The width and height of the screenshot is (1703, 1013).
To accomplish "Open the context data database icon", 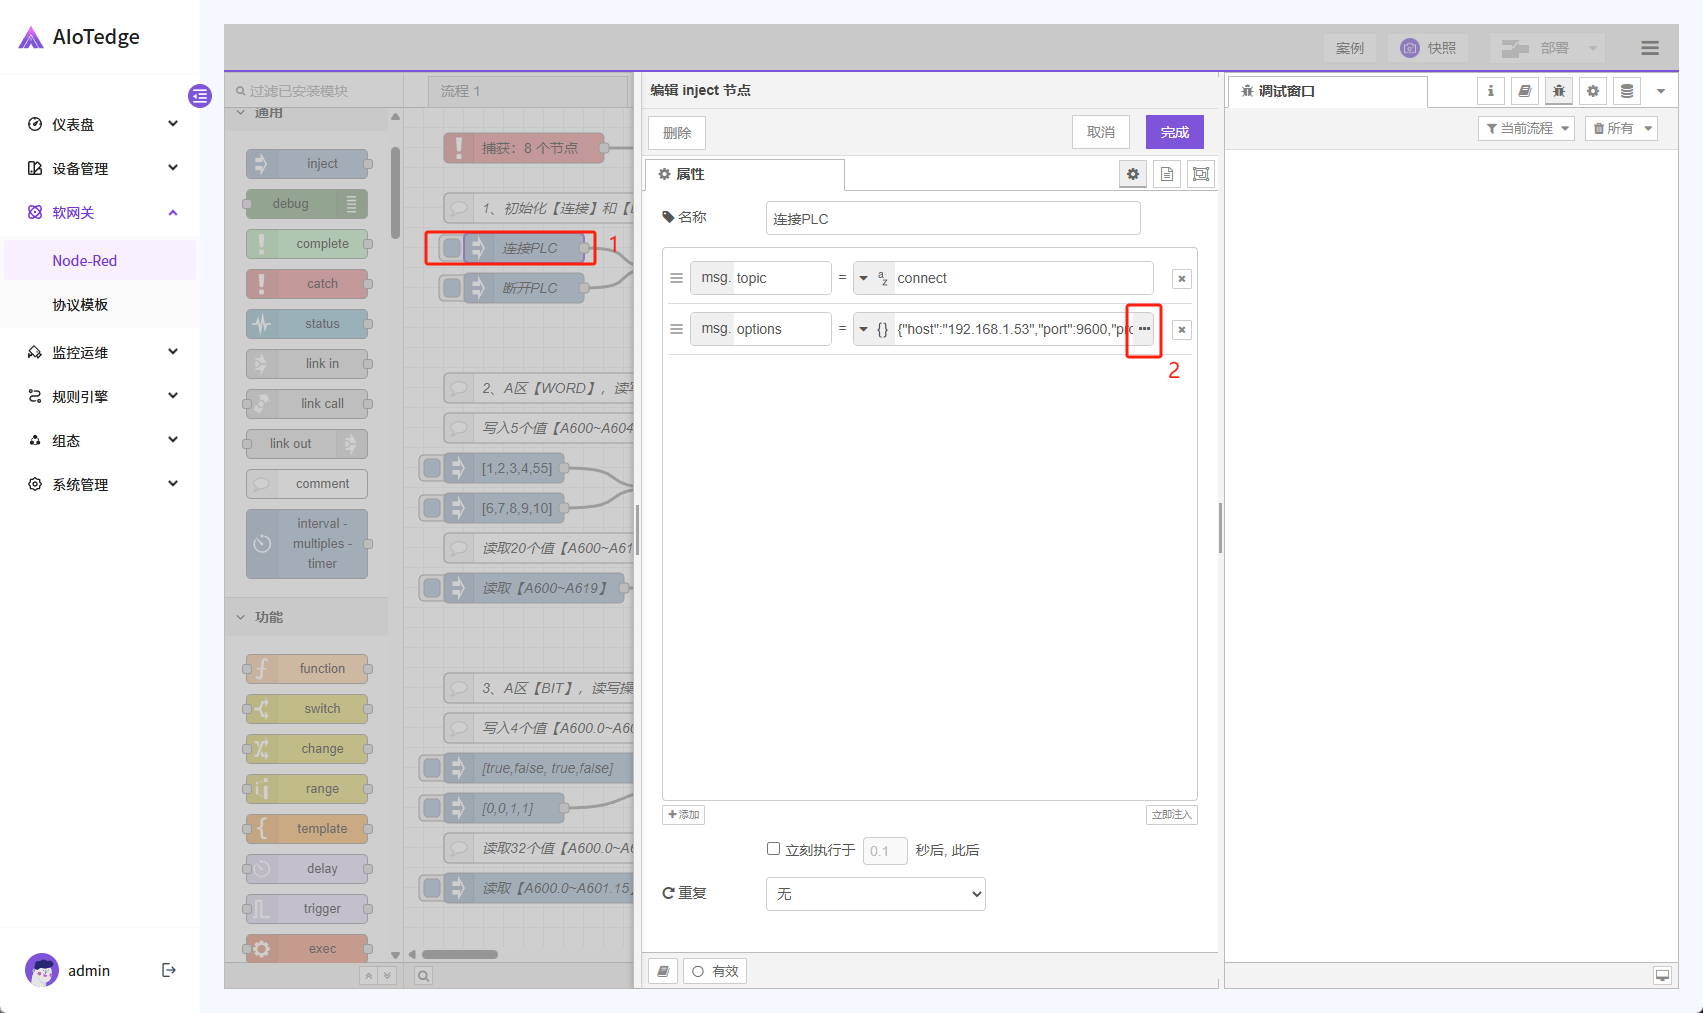I will click(1627, 91).
